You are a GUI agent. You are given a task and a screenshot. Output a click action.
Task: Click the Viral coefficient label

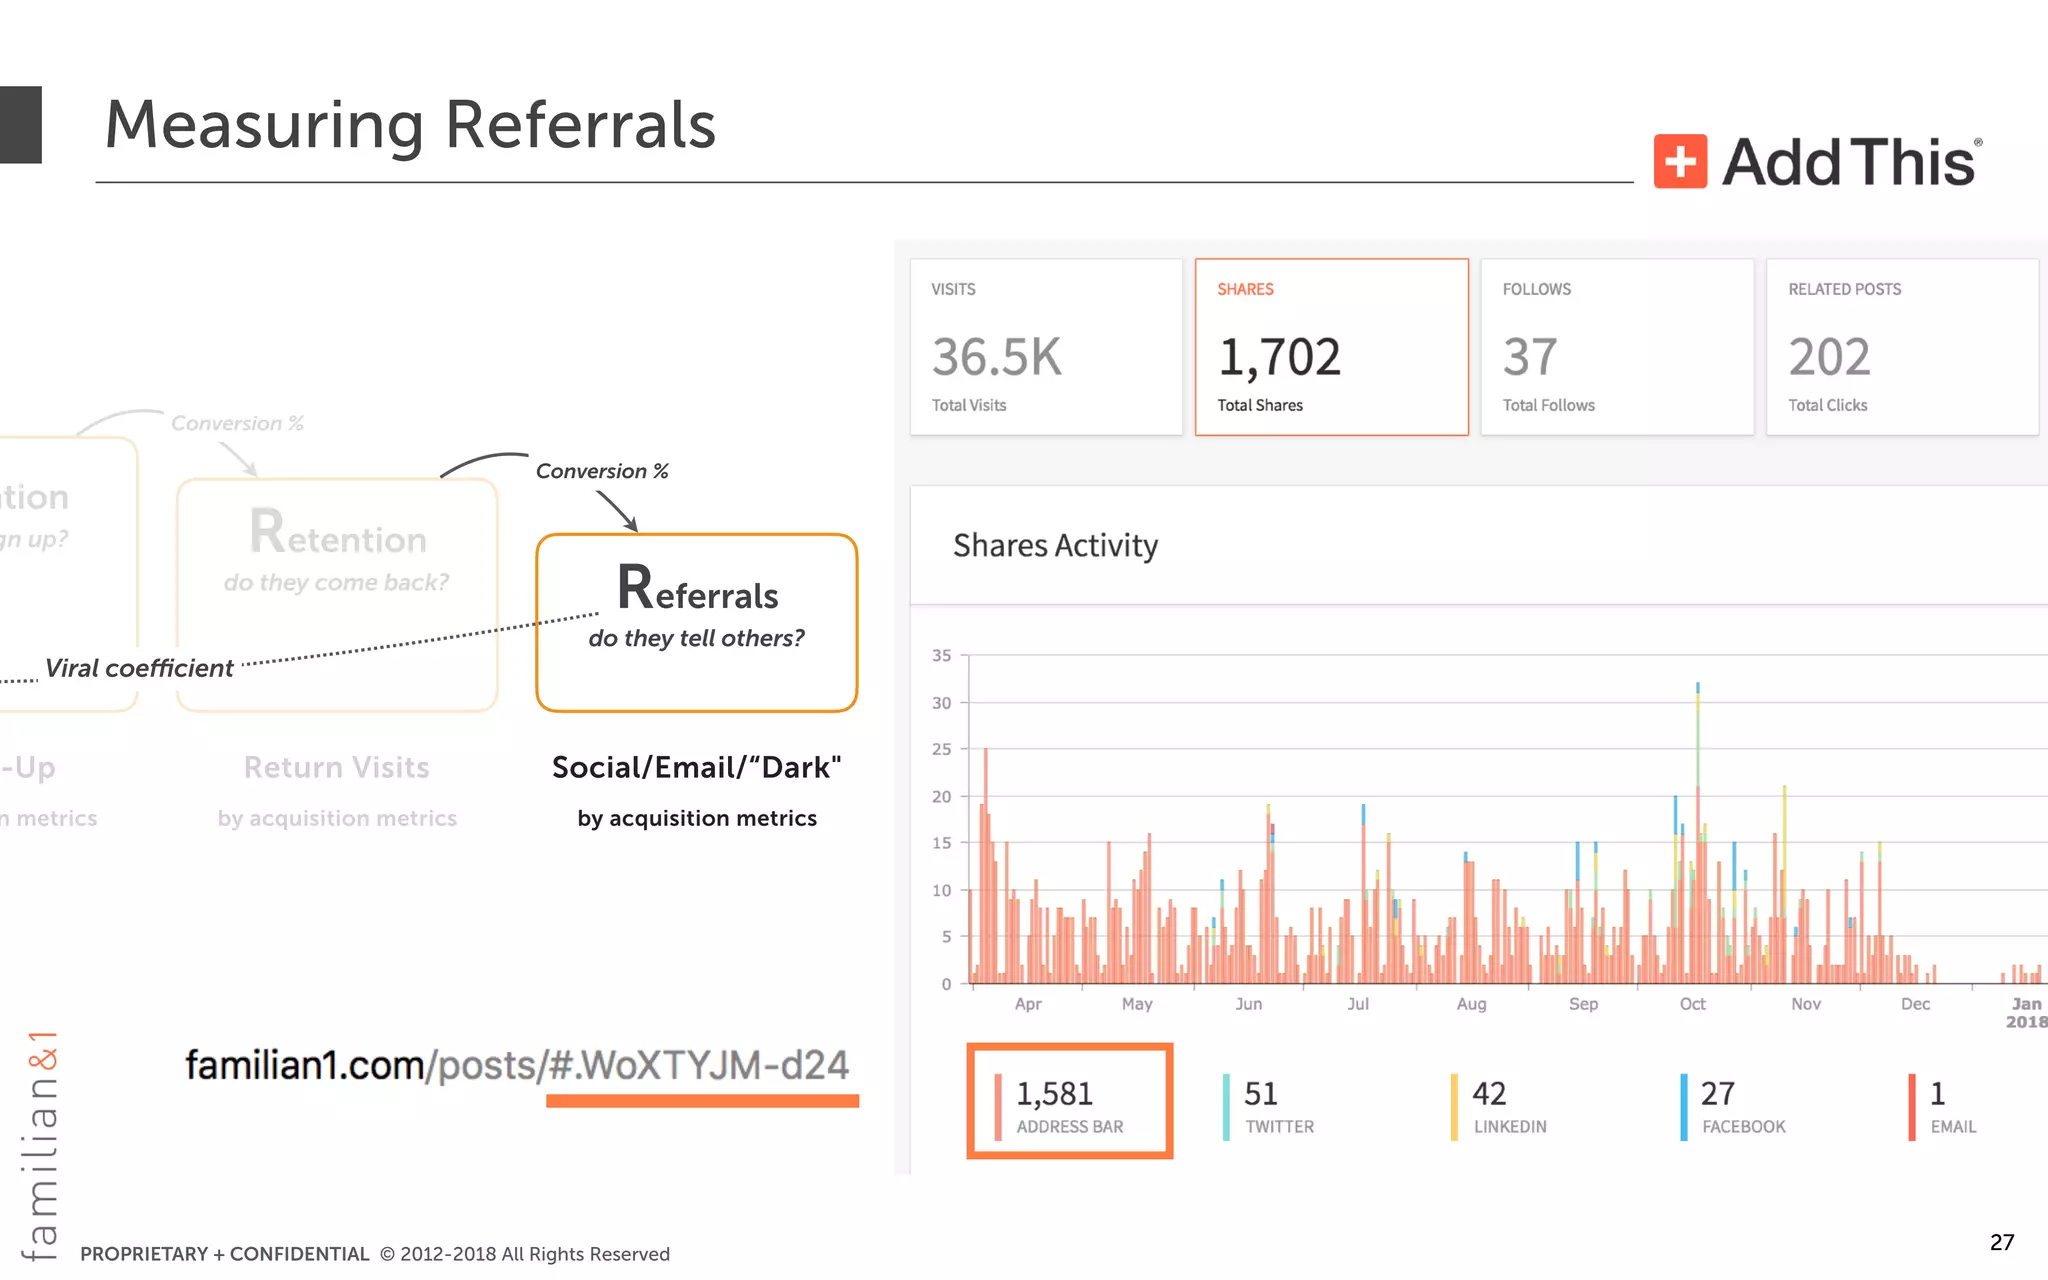pos(139,668)
